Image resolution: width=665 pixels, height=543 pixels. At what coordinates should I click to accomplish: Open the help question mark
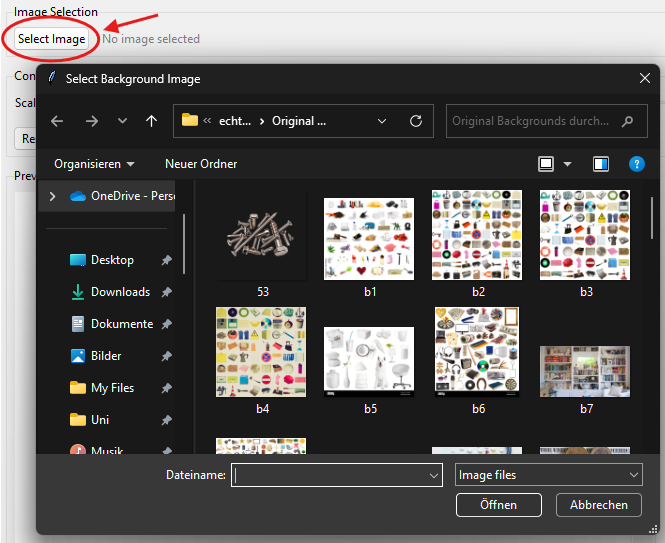637,164
